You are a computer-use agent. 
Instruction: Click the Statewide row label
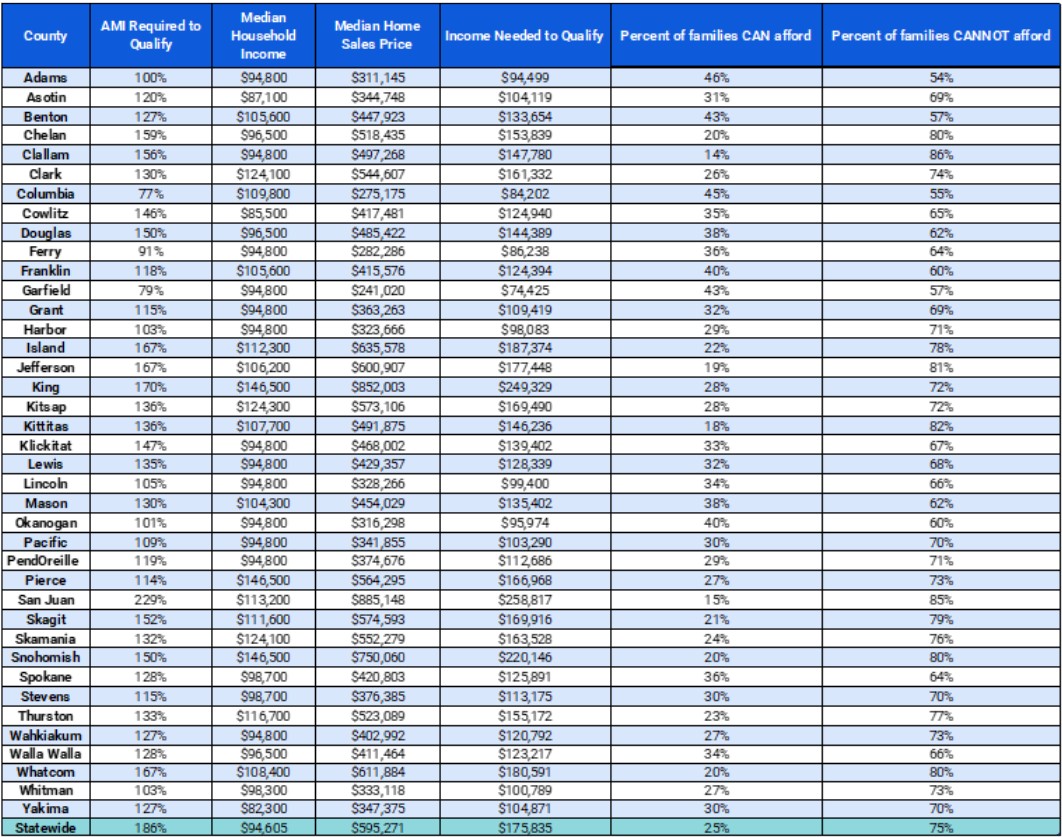coord(45,828)
